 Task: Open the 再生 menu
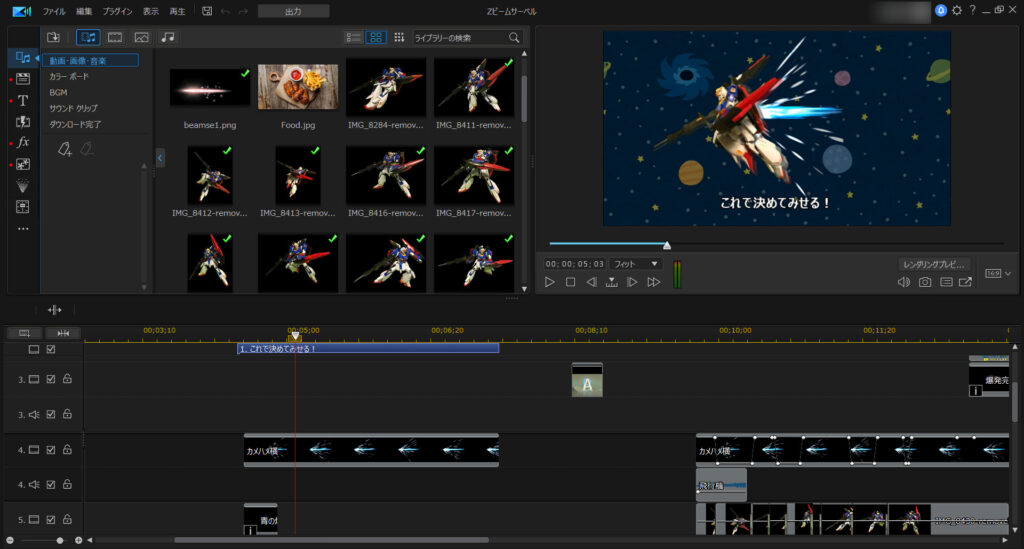178,12
